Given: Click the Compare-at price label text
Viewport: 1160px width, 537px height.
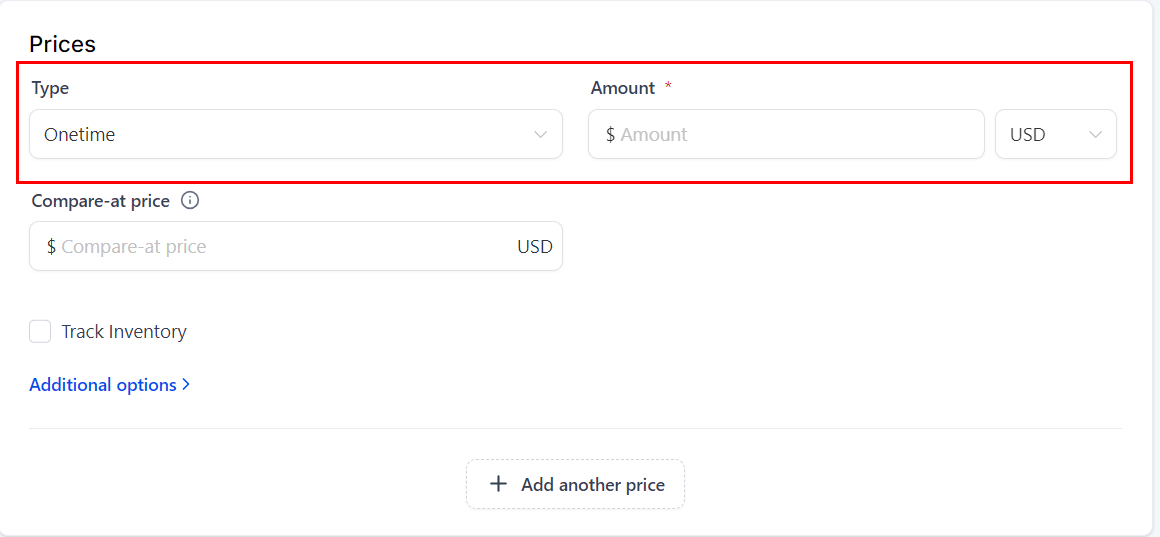Looking at the screenshot, I should (x=100, y=200).
